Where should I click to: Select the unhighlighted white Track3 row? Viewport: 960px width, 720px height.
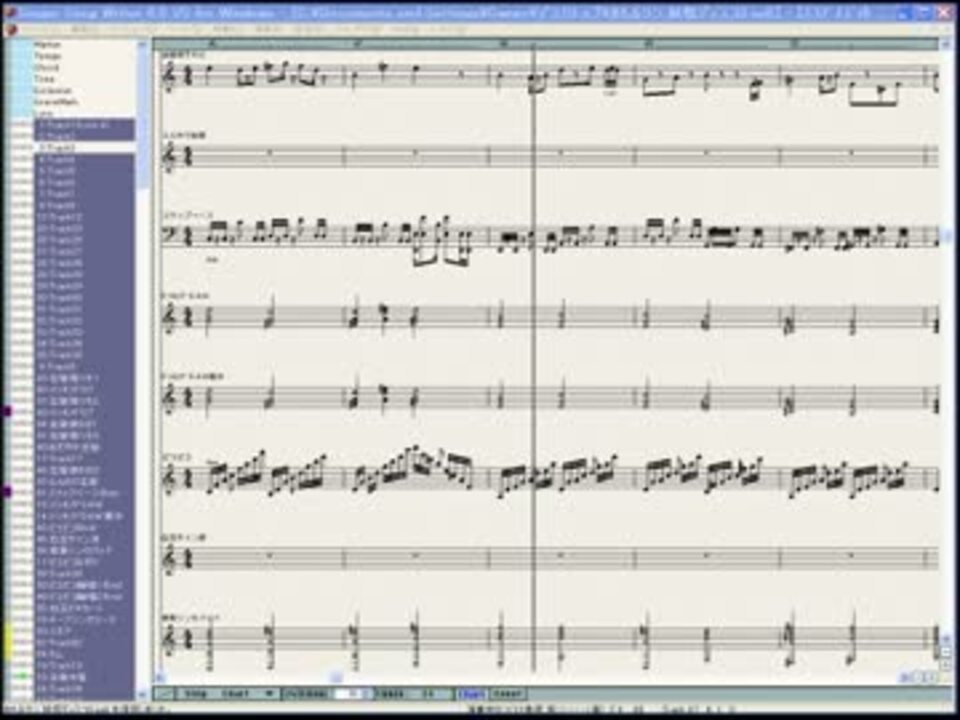(x=84, y=148)
